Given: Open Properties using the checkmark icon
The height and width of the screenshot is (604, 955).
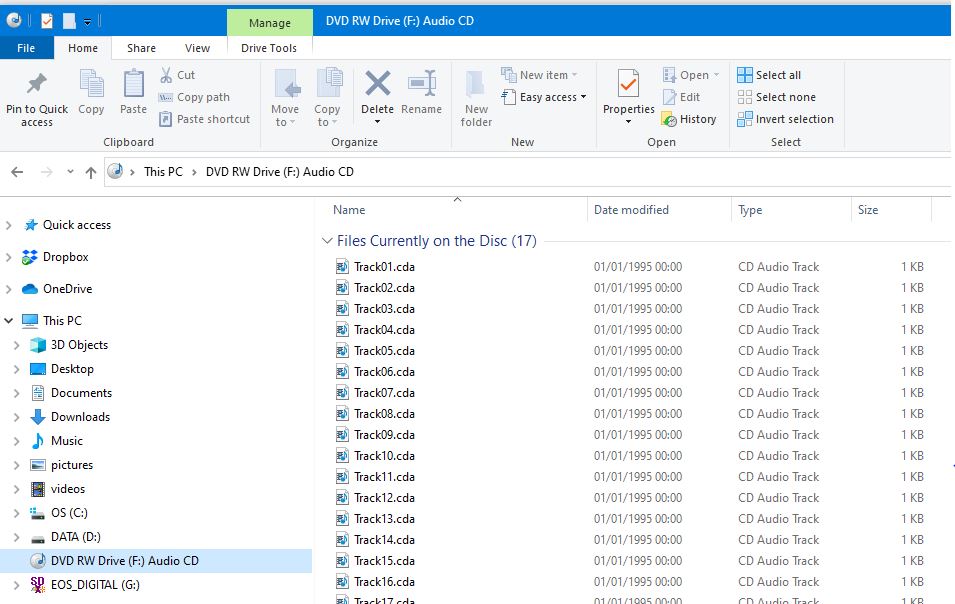Looking at the screenshot, I should click(x=628, y=84).
